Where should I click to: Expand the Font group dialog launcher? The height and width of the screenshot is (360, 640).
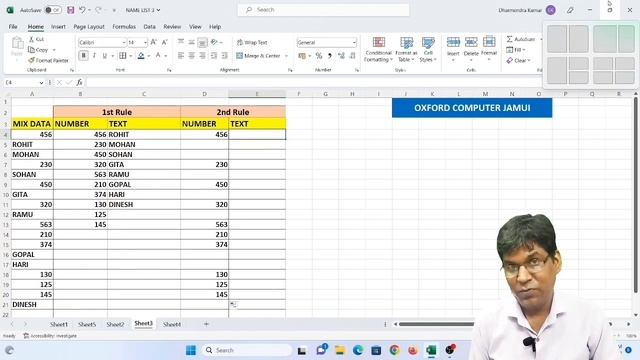coord(169,70)
